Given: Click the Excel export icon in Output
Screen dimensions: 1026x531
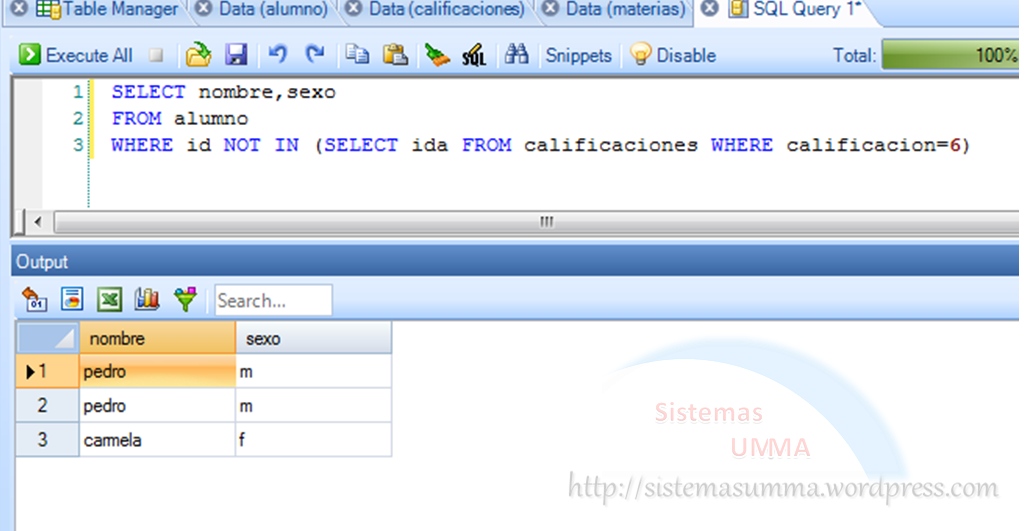Looking at the screenshot, I should point(109,299).
